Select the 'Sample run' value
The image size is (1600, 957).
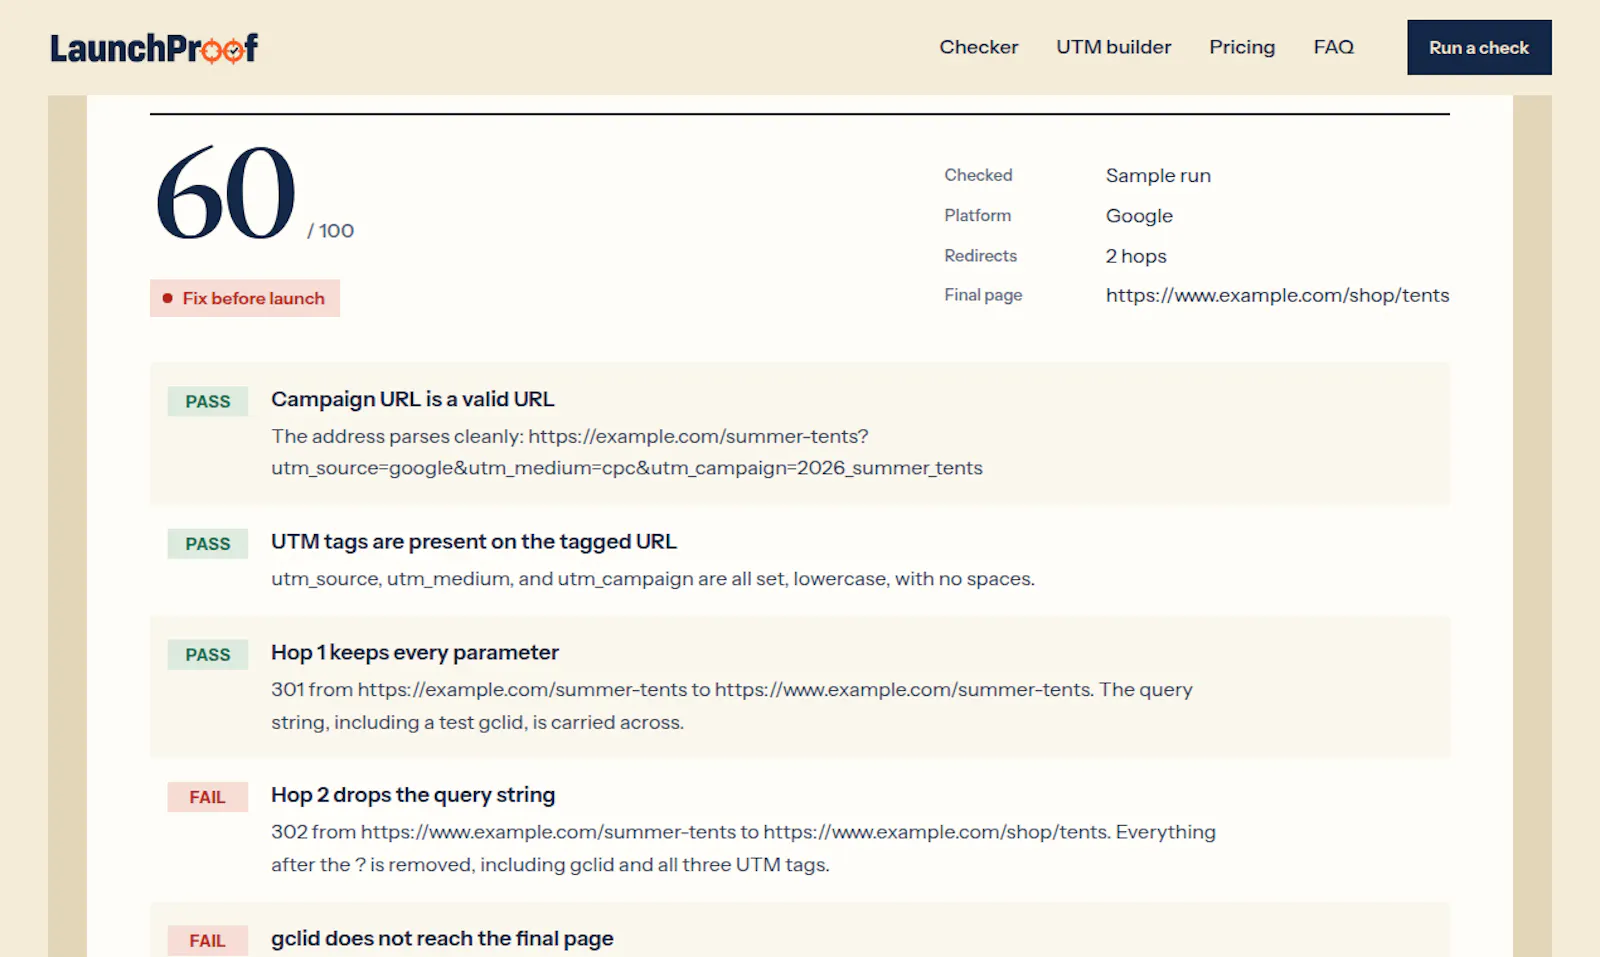coord(1158,176)
